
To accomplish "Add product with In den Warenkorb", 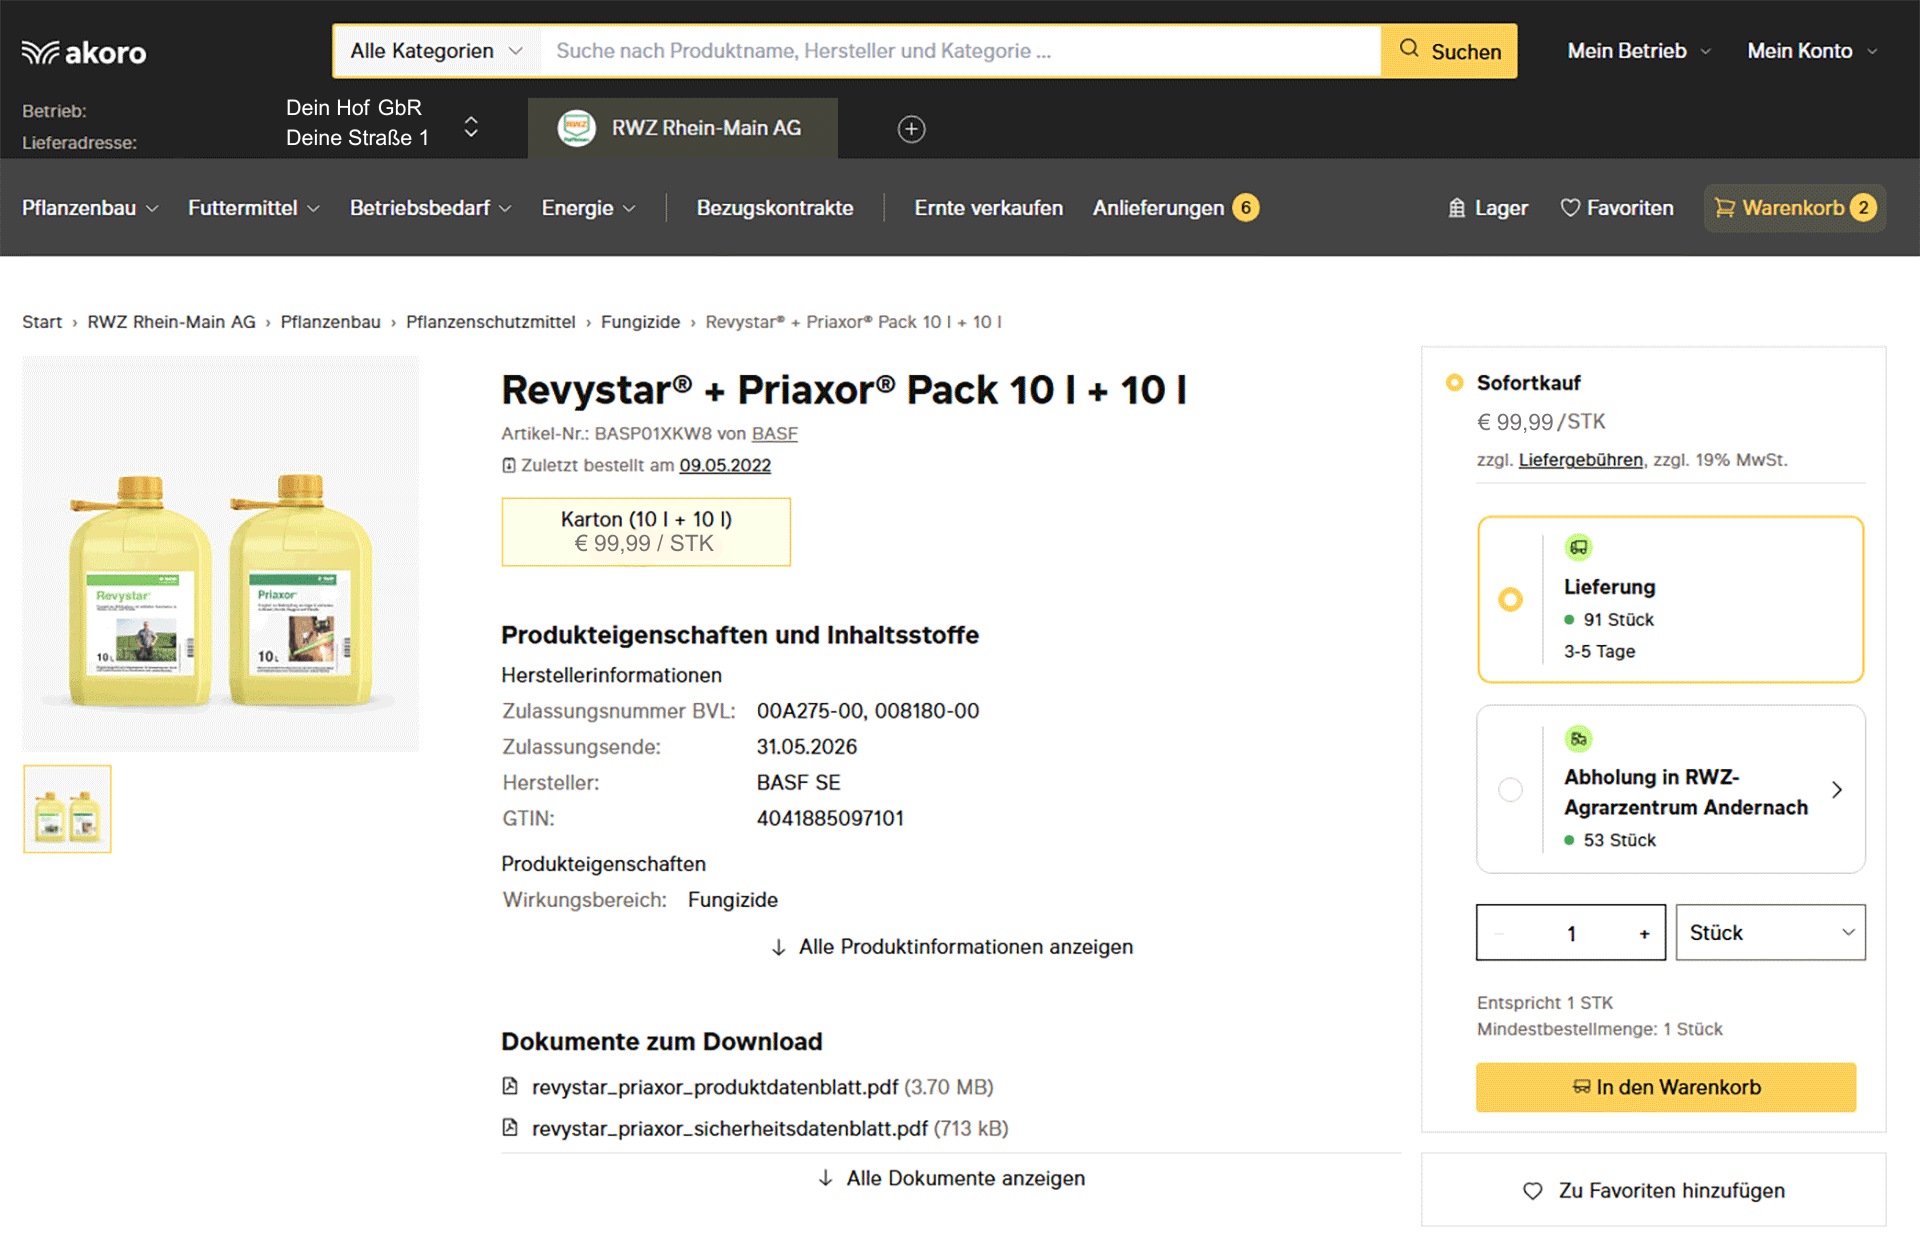I will 1666,1087.
